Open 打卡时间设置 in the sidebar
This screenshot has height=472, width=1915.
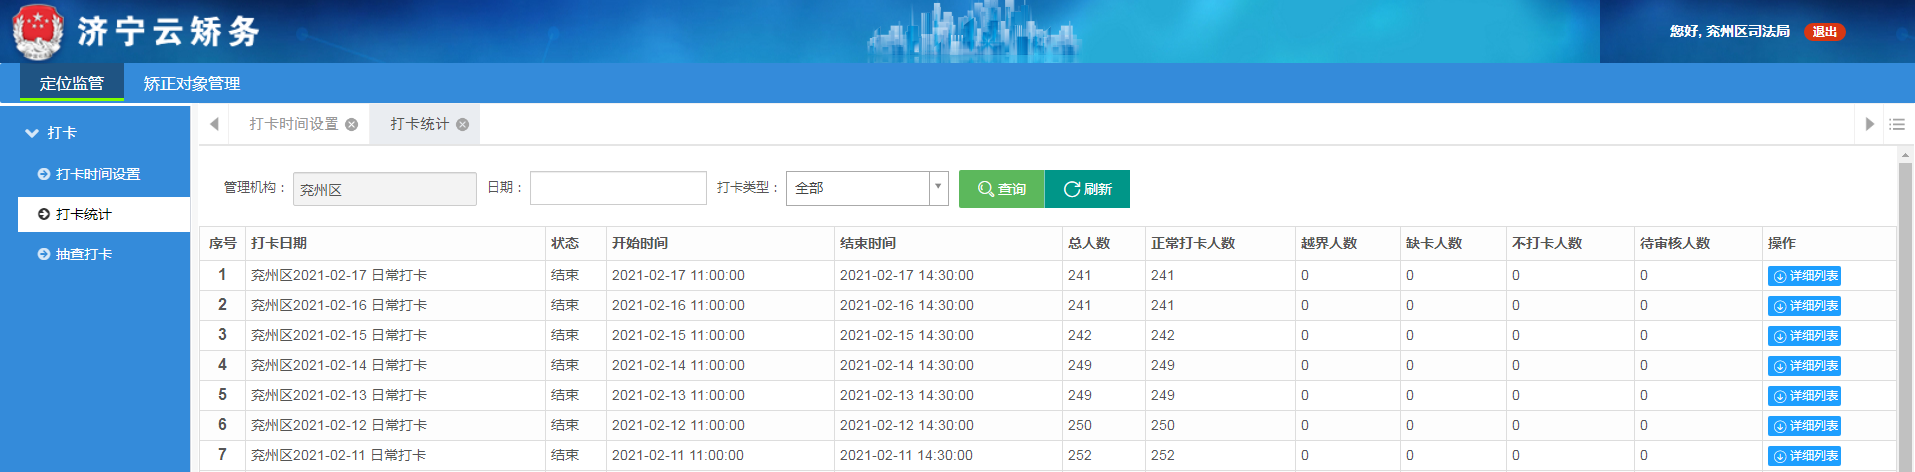(x=97, y=174)
